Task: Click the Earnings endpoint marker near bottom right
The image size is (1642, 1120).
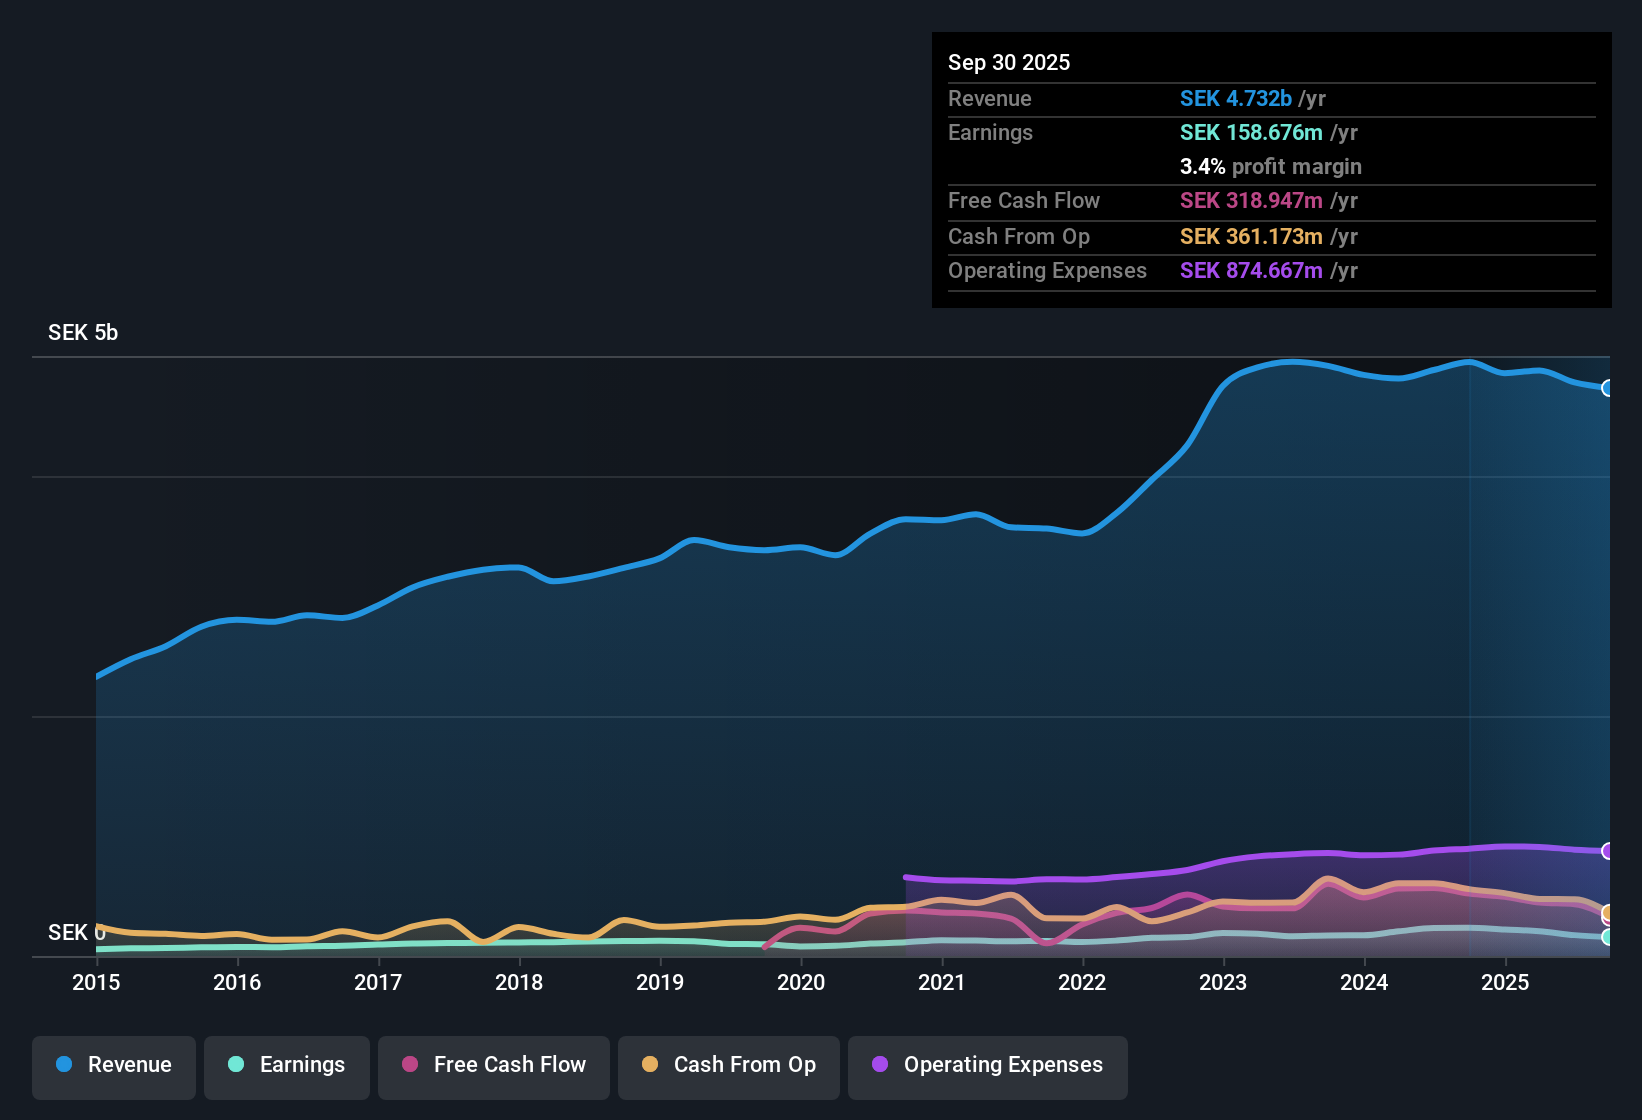Action: coord(1609,938)
